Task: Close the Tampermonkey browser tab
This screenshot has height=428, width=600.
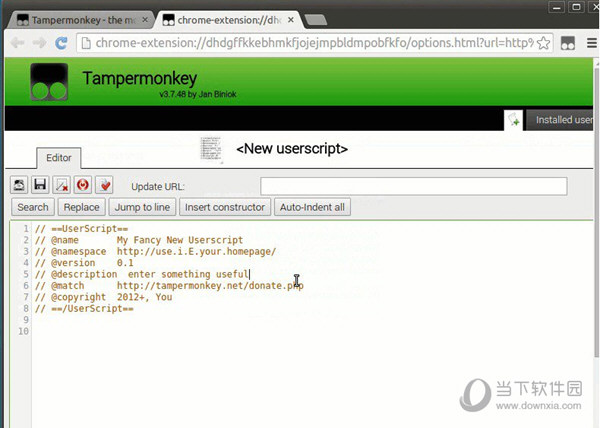Action: (145, 20)
